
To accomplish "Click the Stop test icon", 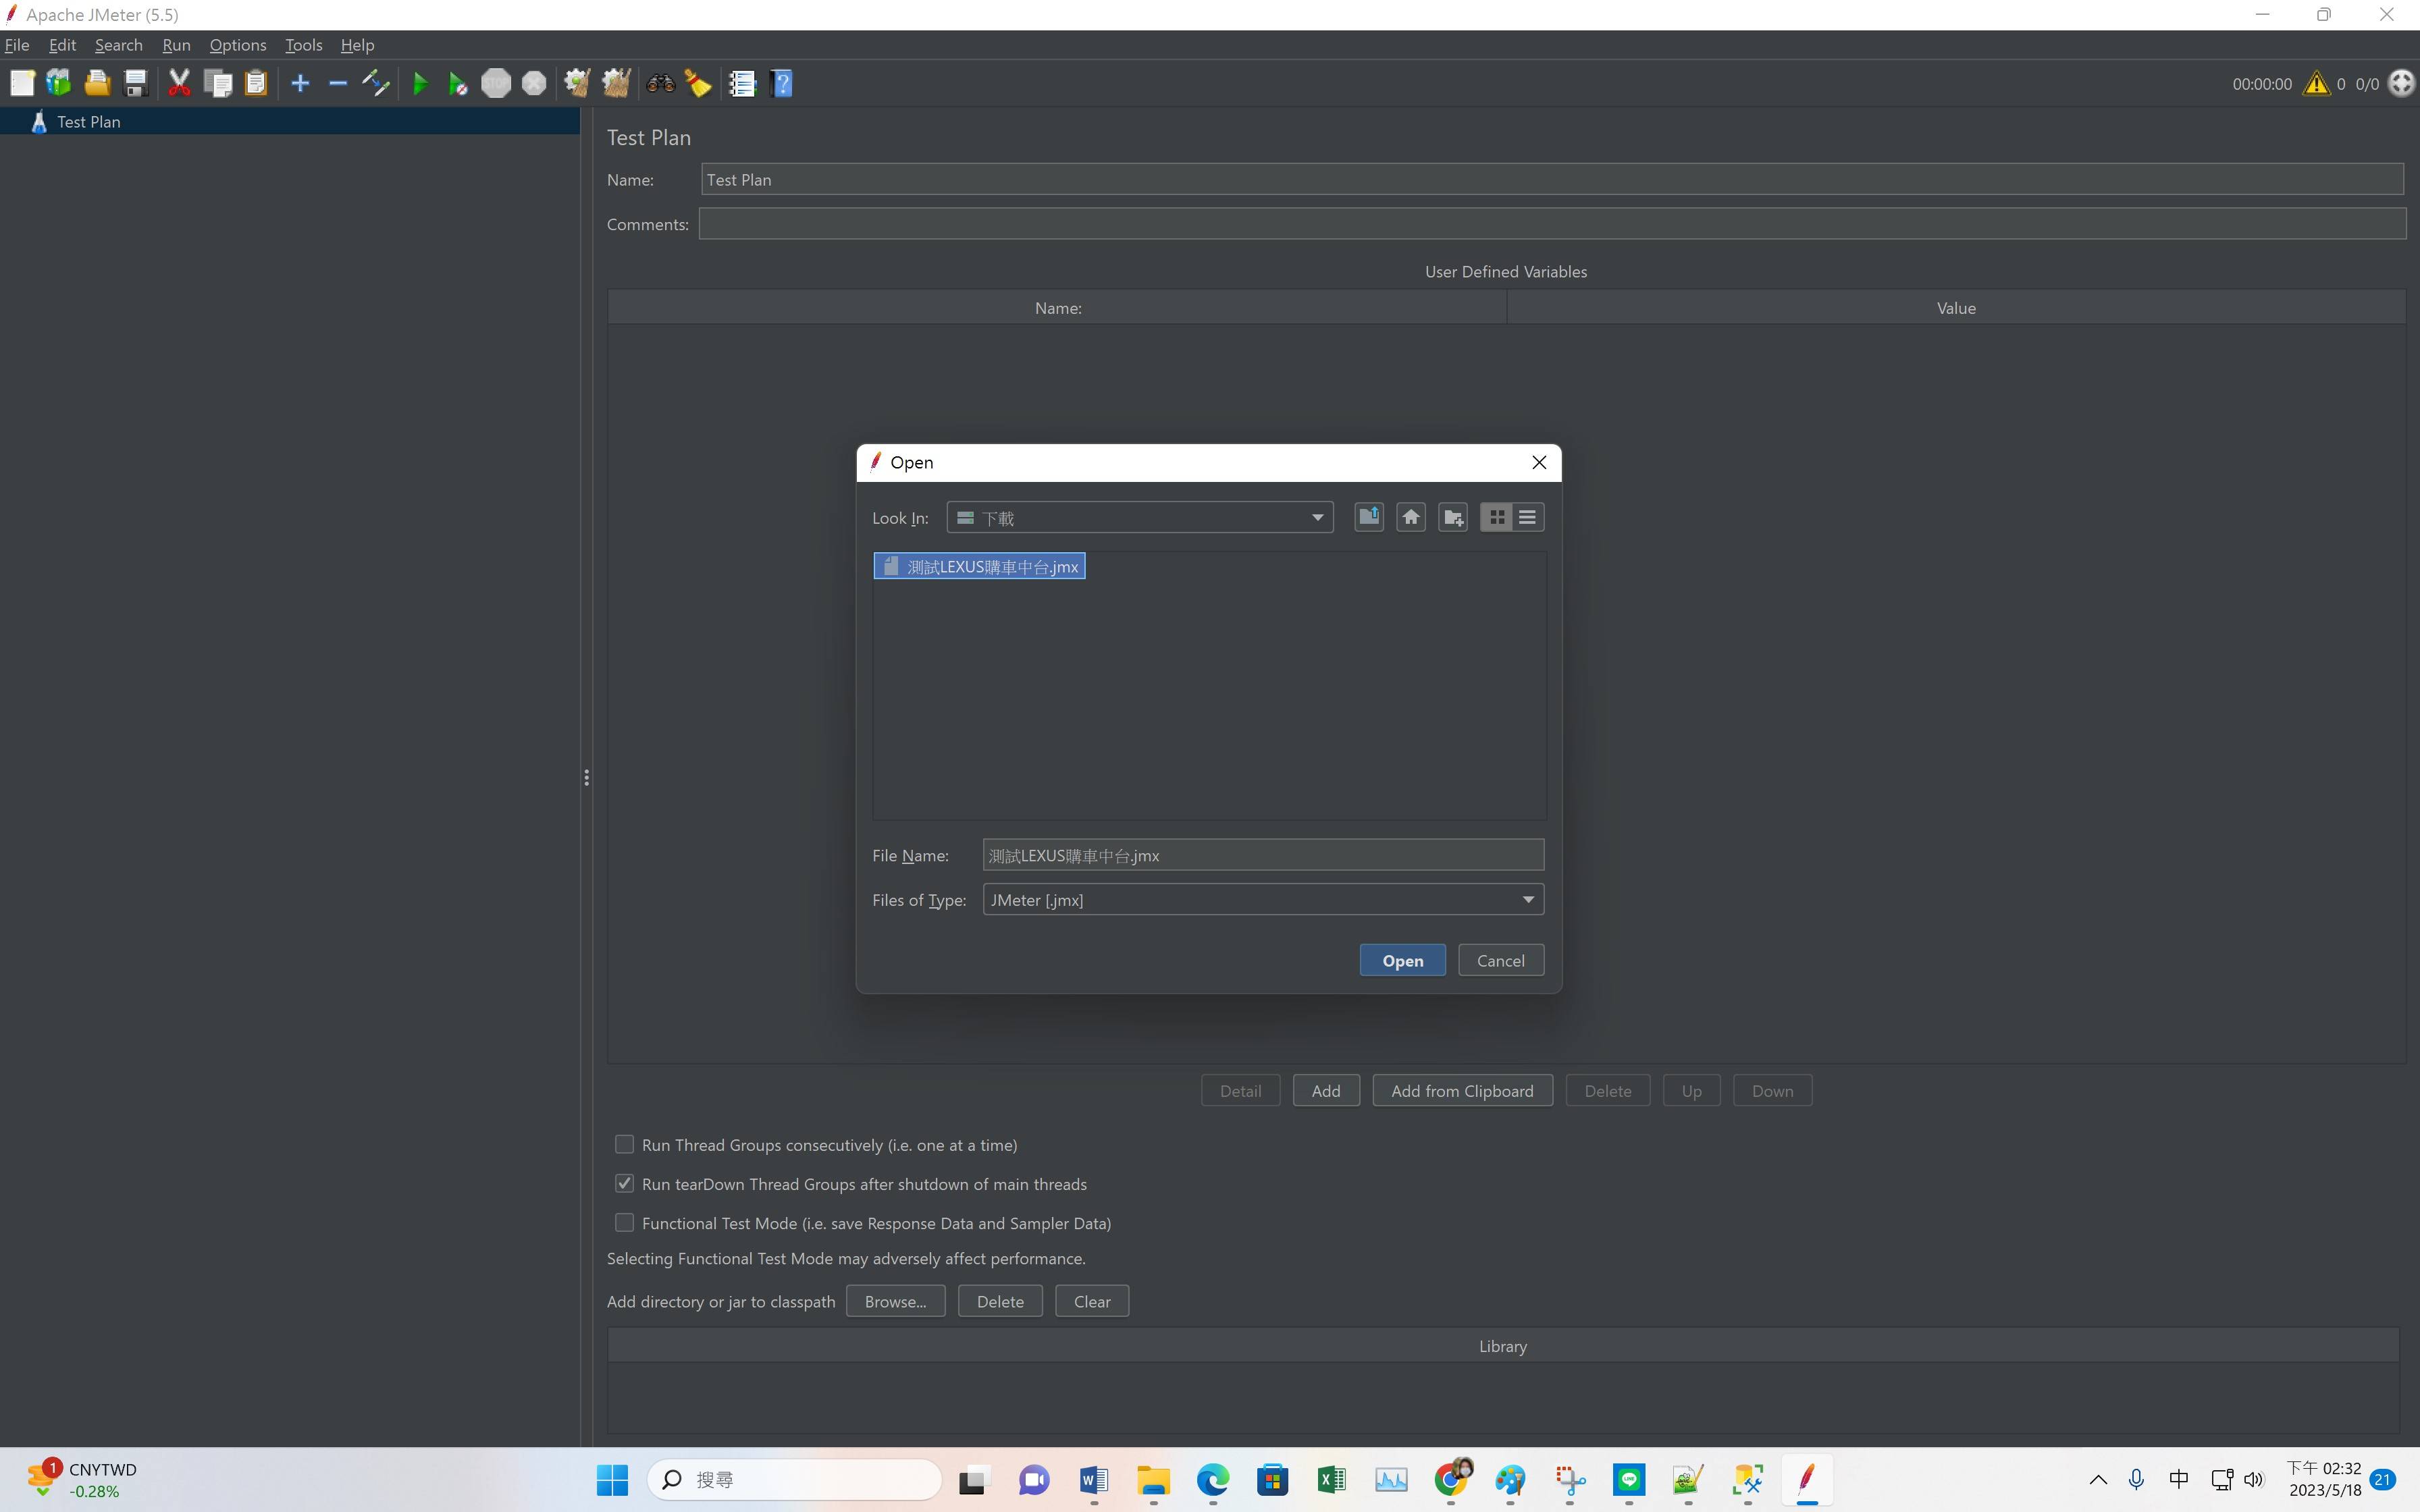I will (496, 83).
